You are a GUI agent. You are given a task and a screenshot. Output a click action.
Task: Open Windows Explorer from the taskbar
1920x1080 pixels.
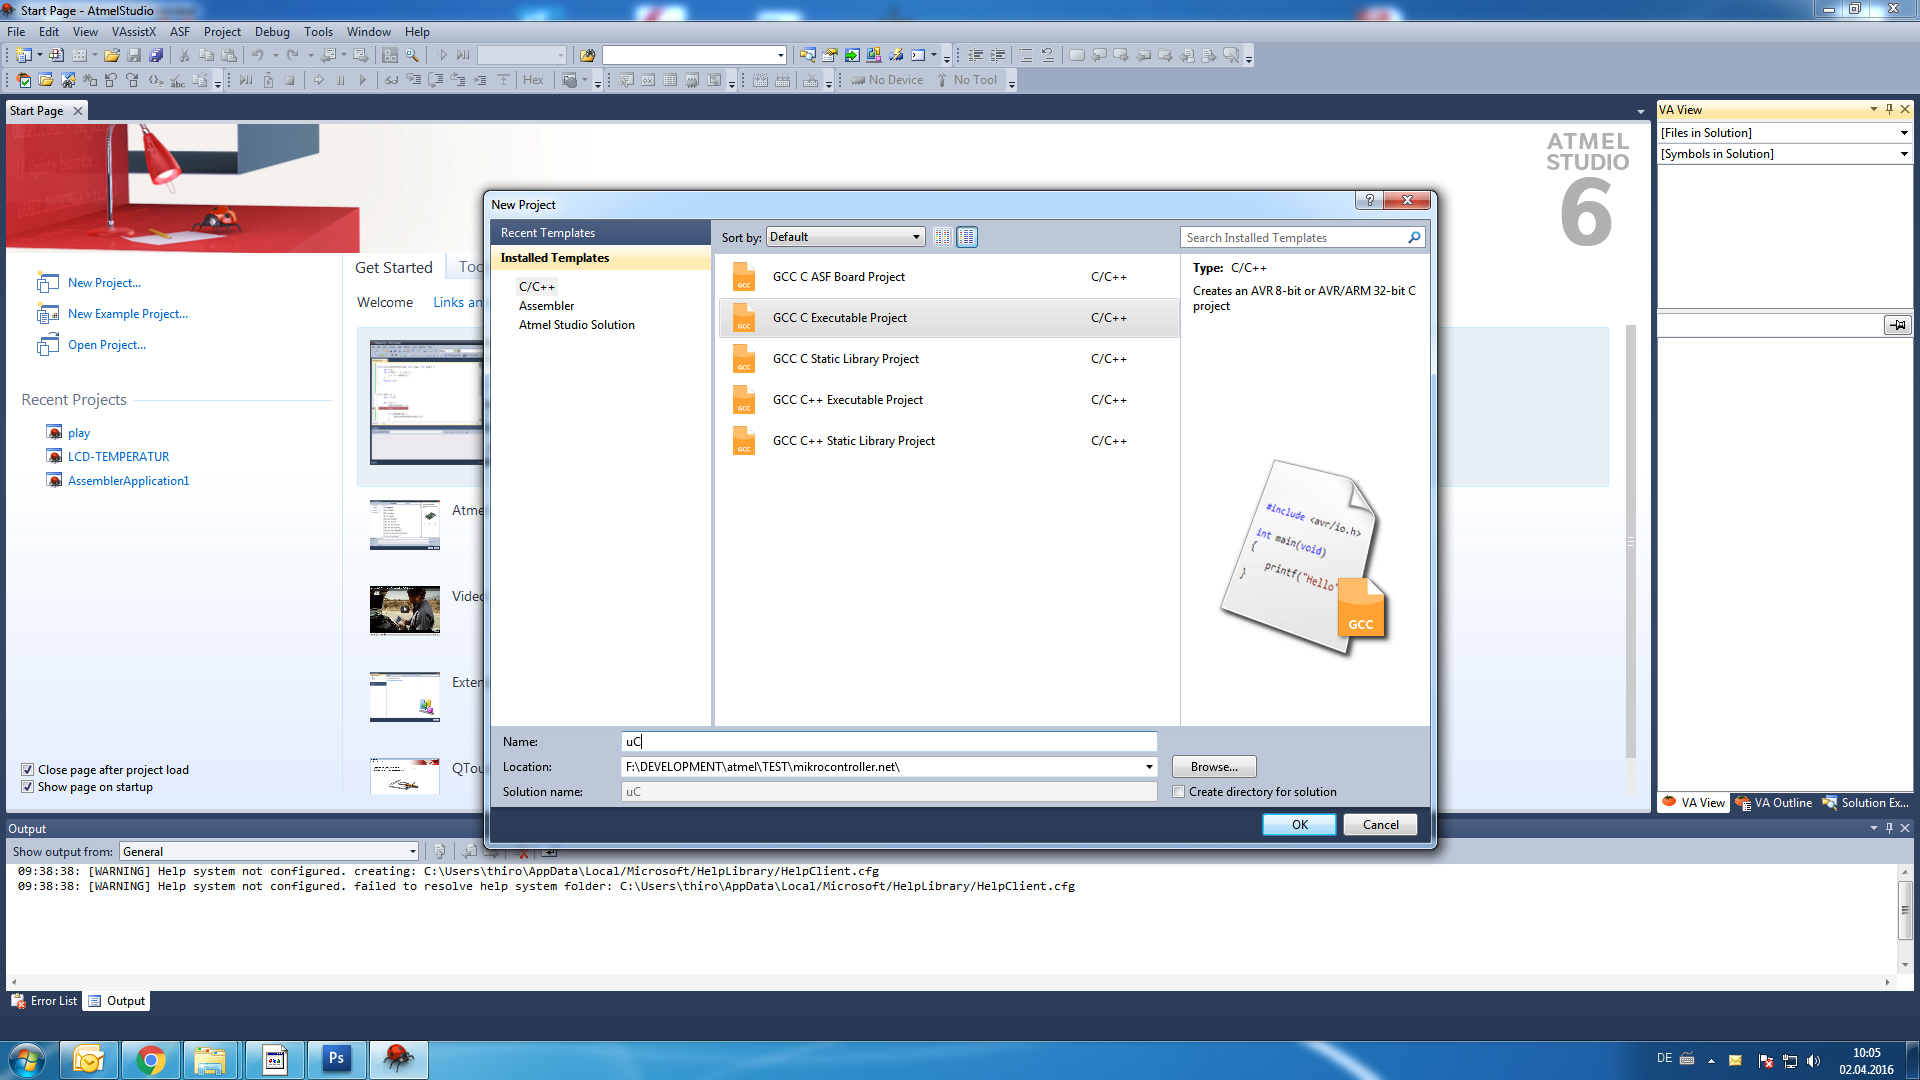(209, 1060)
